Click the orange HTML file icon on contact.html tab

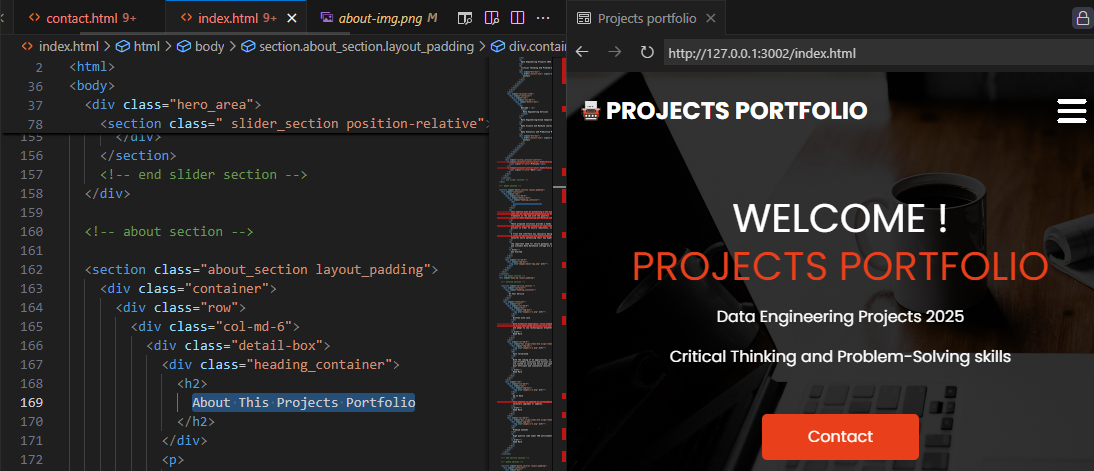coord(34,18)
